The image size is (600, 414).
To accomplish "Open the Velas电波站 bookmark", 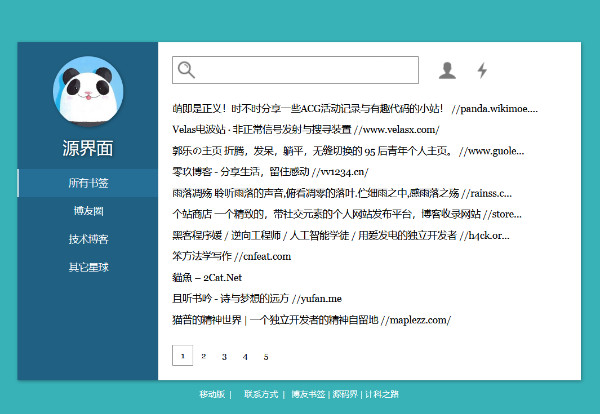I will 306,130.
